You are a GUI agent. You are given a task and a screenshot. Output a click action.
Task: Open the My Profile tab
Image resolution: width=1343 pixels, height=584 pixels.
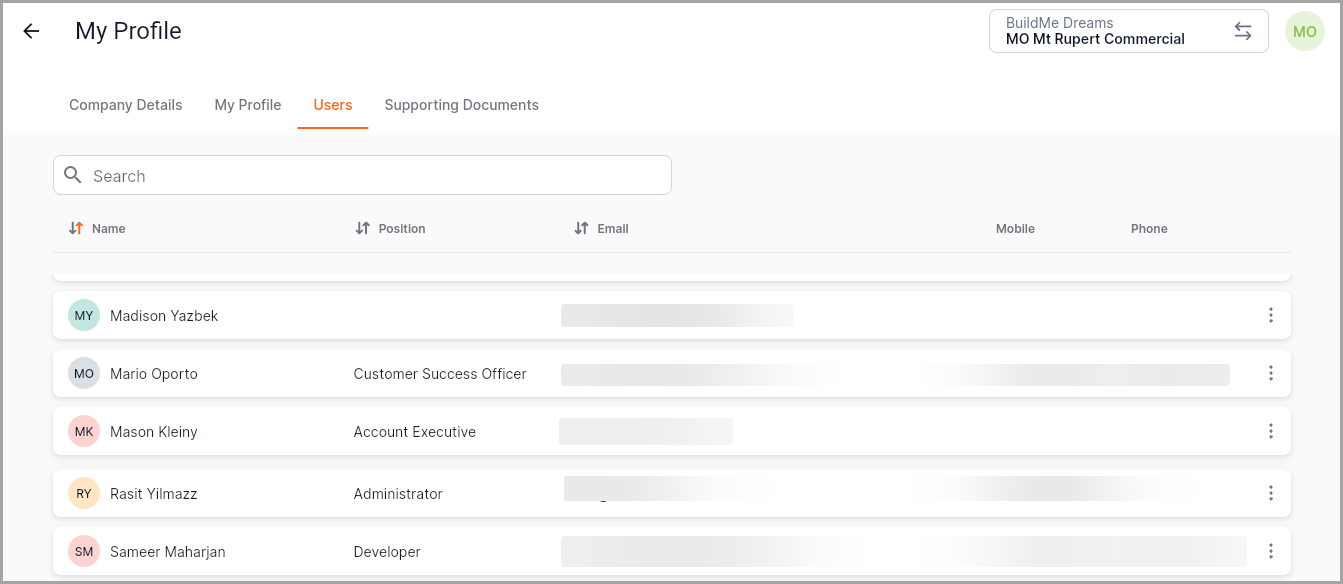pos(247,105)
